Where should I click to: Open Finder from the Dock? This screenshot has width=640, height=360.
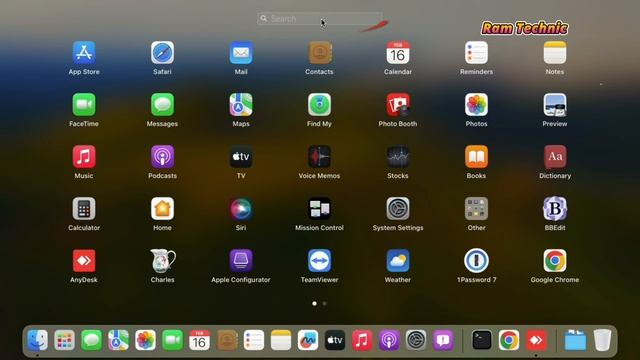coord(38,340)
